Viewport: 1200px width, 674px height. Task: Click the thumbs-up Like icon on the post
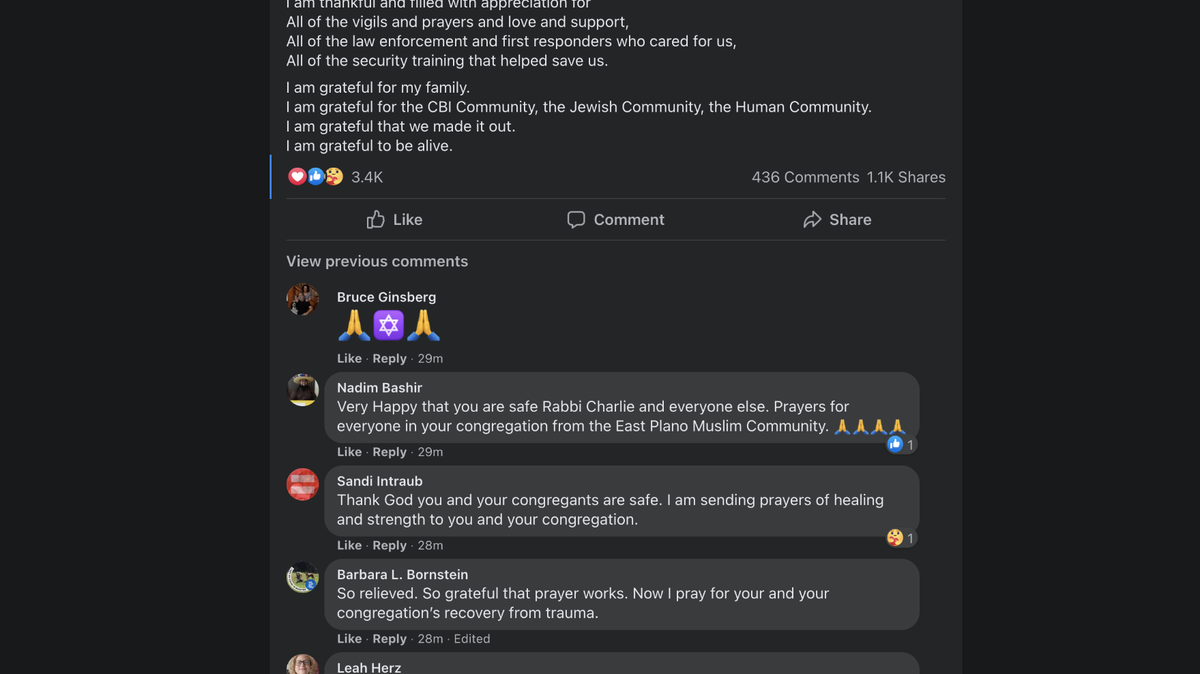[x=376, y=219]
